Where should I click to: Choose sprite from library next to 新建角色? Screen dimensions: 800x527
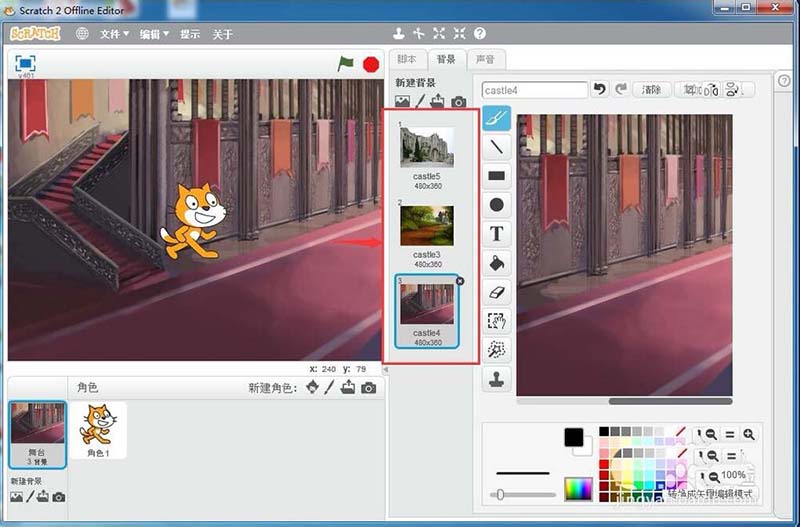click(x=312, y=387)
